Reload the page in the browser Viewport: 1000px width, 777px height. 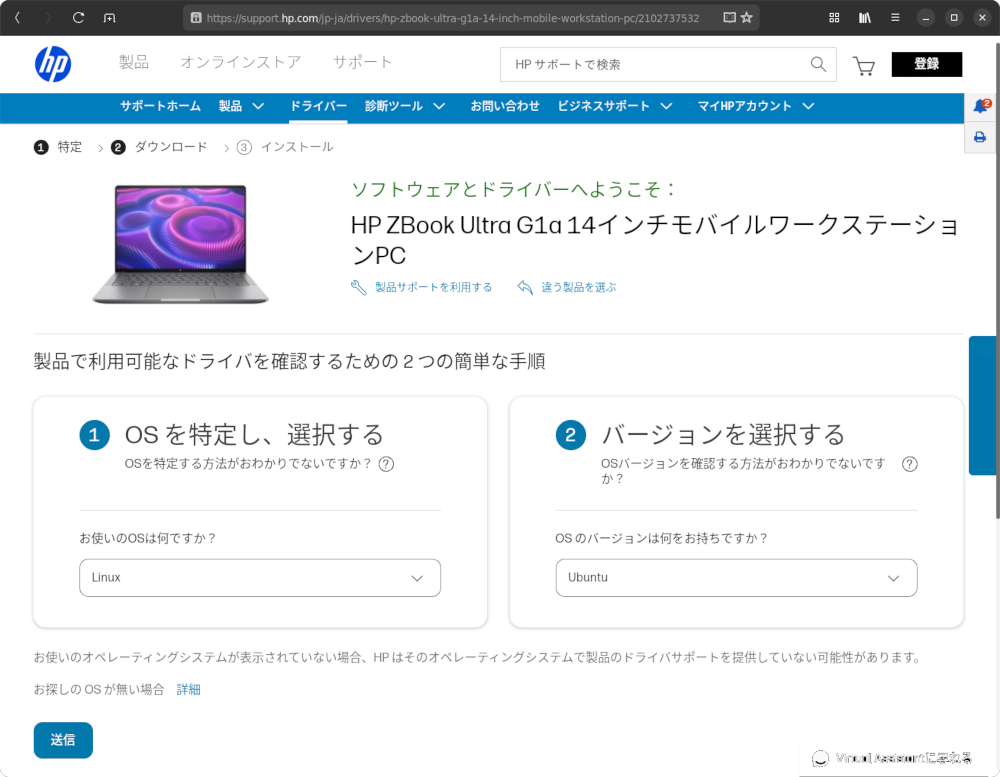point(78,17)
